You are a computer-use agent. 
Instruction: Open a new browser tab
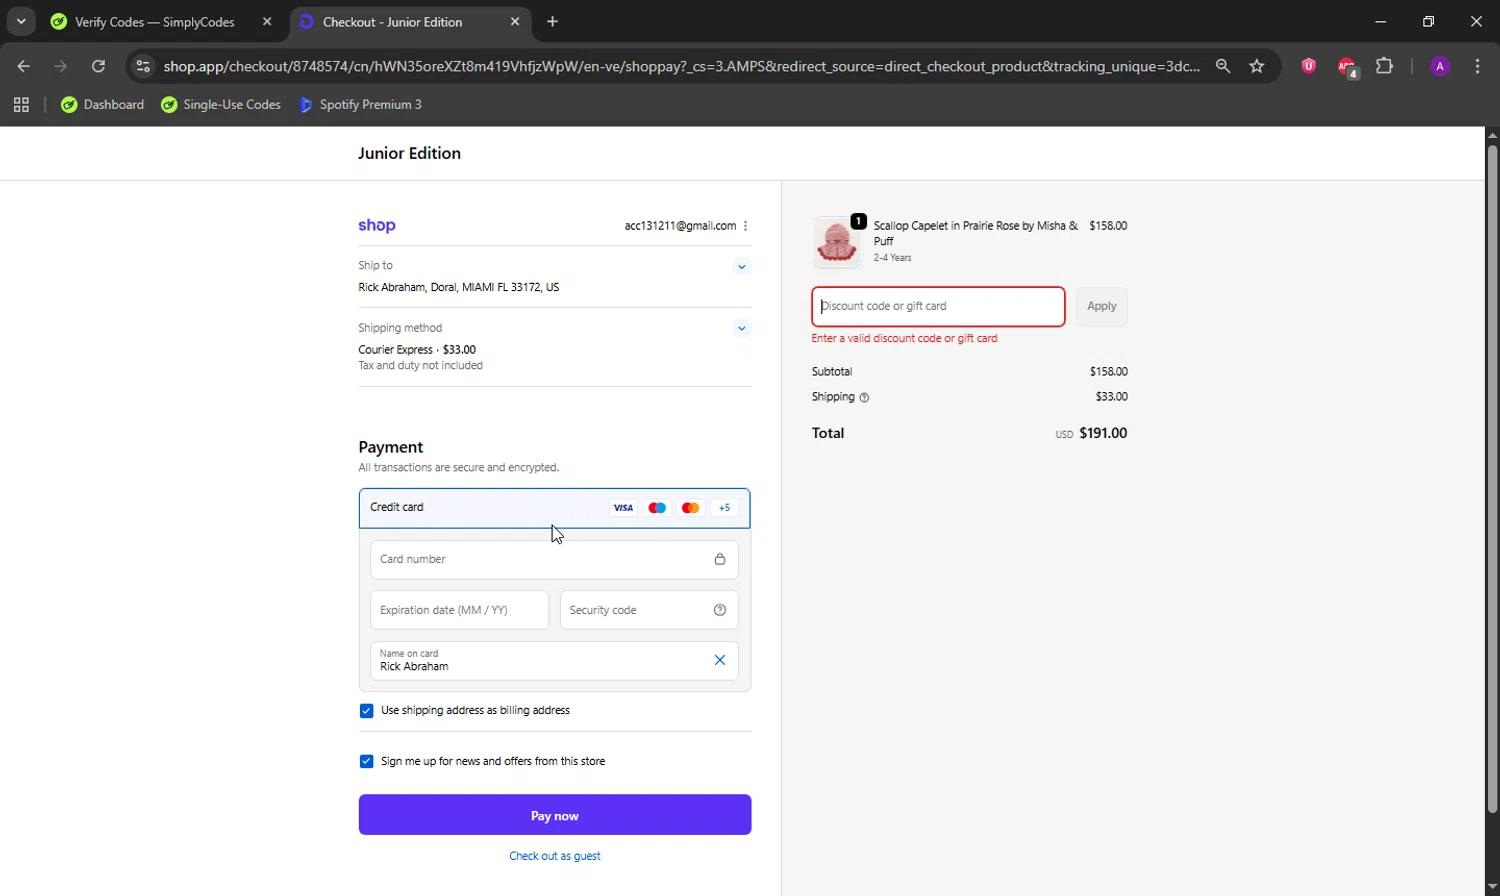coord(553,21)
